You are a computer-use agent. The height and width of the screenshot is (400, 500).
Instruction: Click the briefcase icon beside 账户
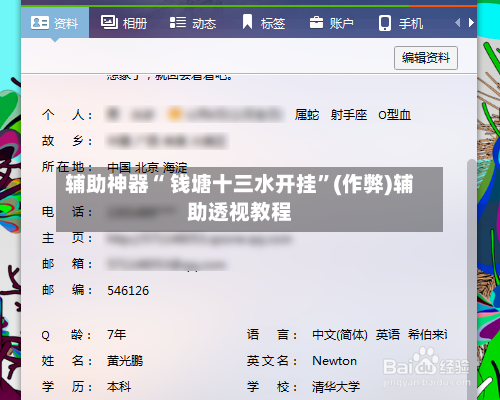click(316, 23)
